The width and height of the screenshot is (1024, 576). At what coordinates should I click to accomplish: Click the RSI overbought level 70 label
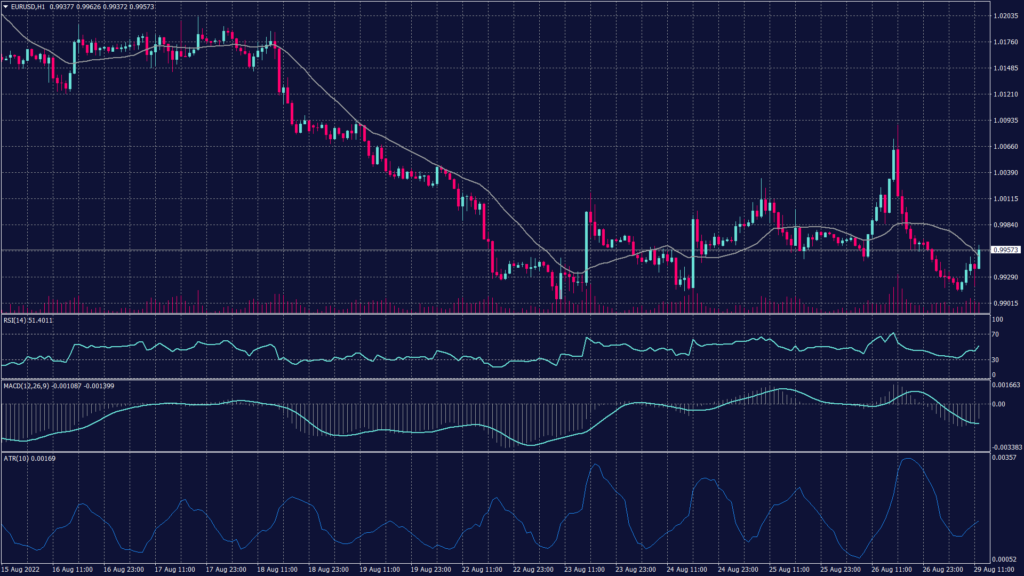pyautogui.click(x=993, y=334)
